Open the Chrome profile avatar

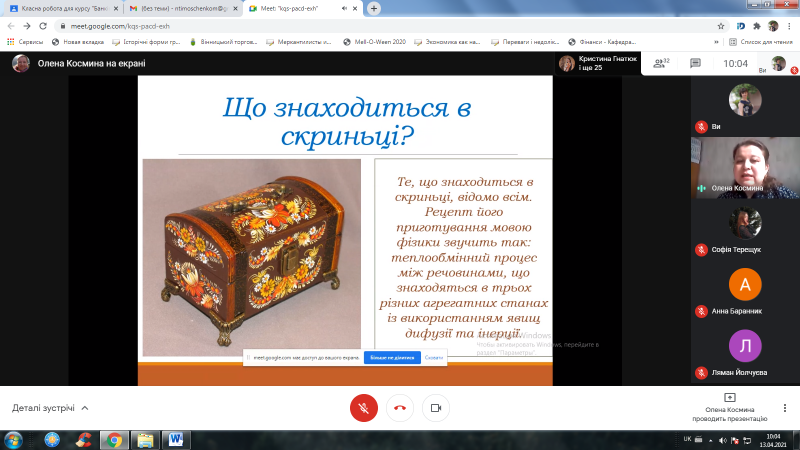tap(773, 26)
